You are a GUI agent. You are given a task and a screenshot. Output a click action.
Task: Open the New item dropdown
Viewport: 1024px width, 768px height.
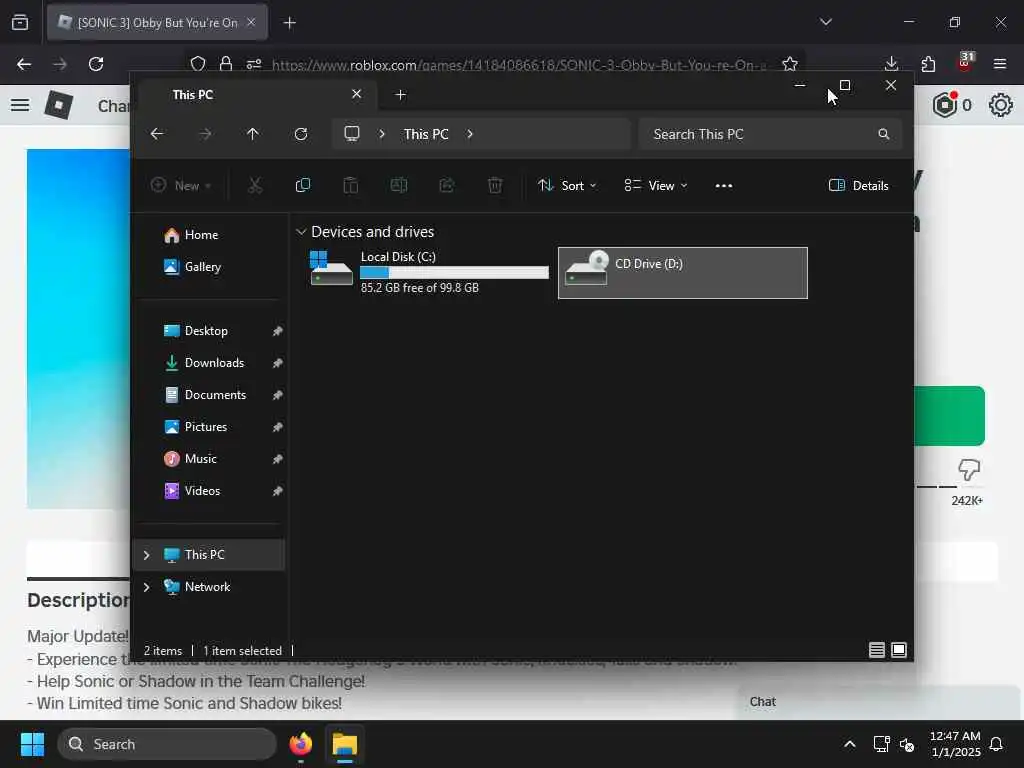(x=181, y=185)
